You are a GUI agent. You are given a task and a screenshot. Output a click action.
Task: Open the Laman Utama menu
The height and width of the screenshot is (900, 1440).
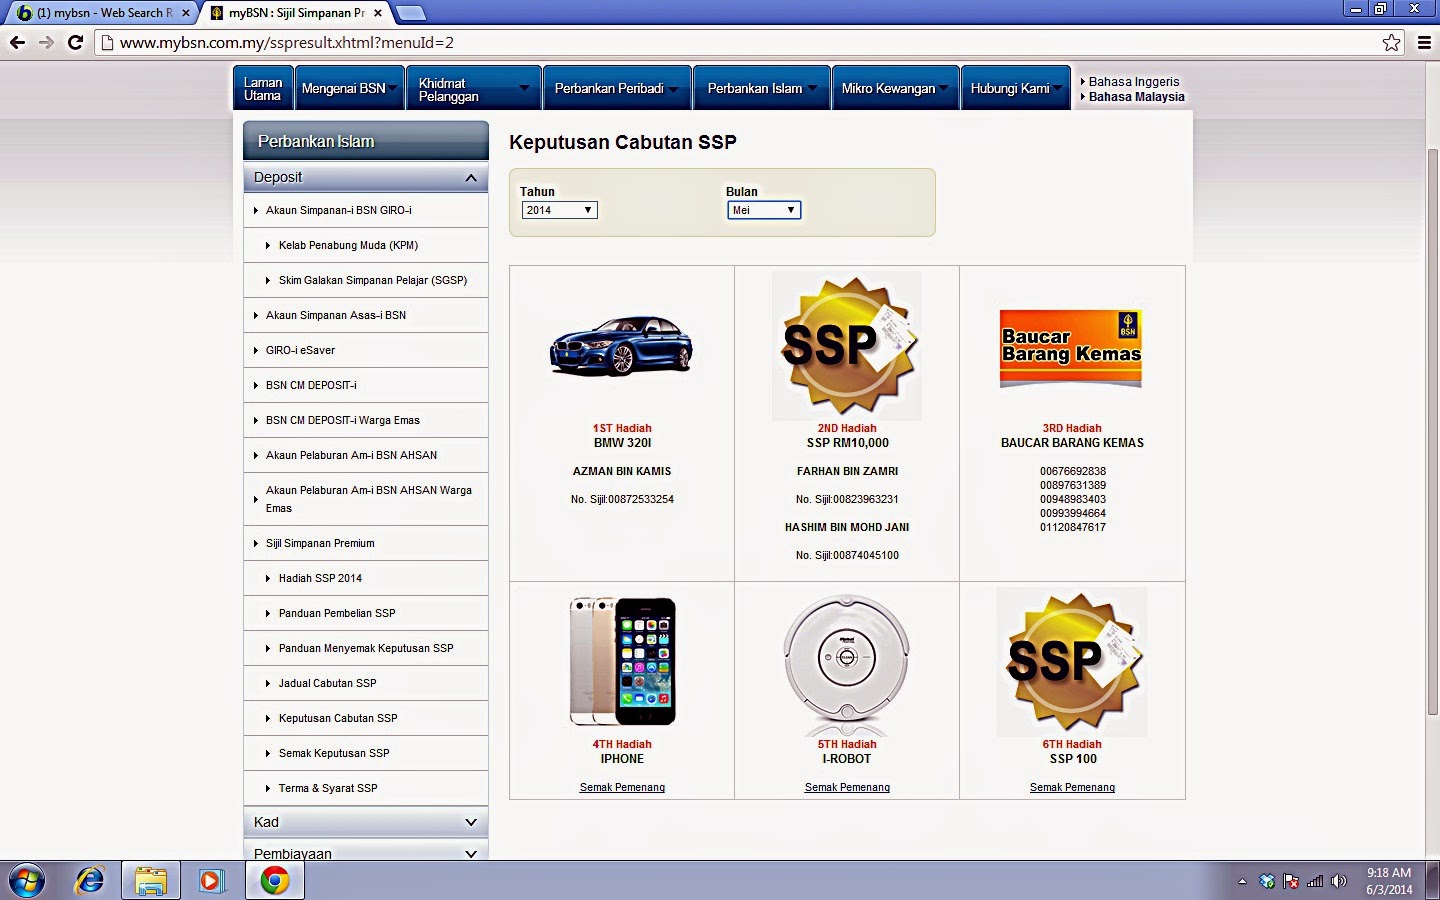[263, 88]
